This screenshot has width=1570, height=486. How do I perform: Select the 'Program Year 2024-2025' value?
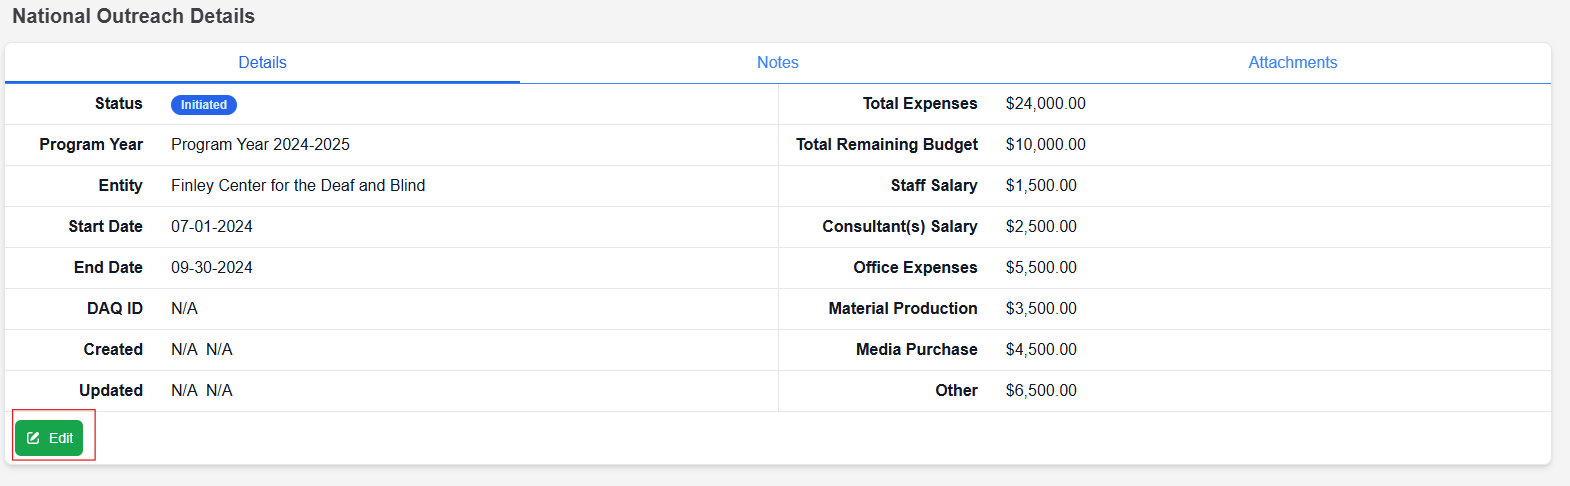pyautogui.click(x=260, y=144)
